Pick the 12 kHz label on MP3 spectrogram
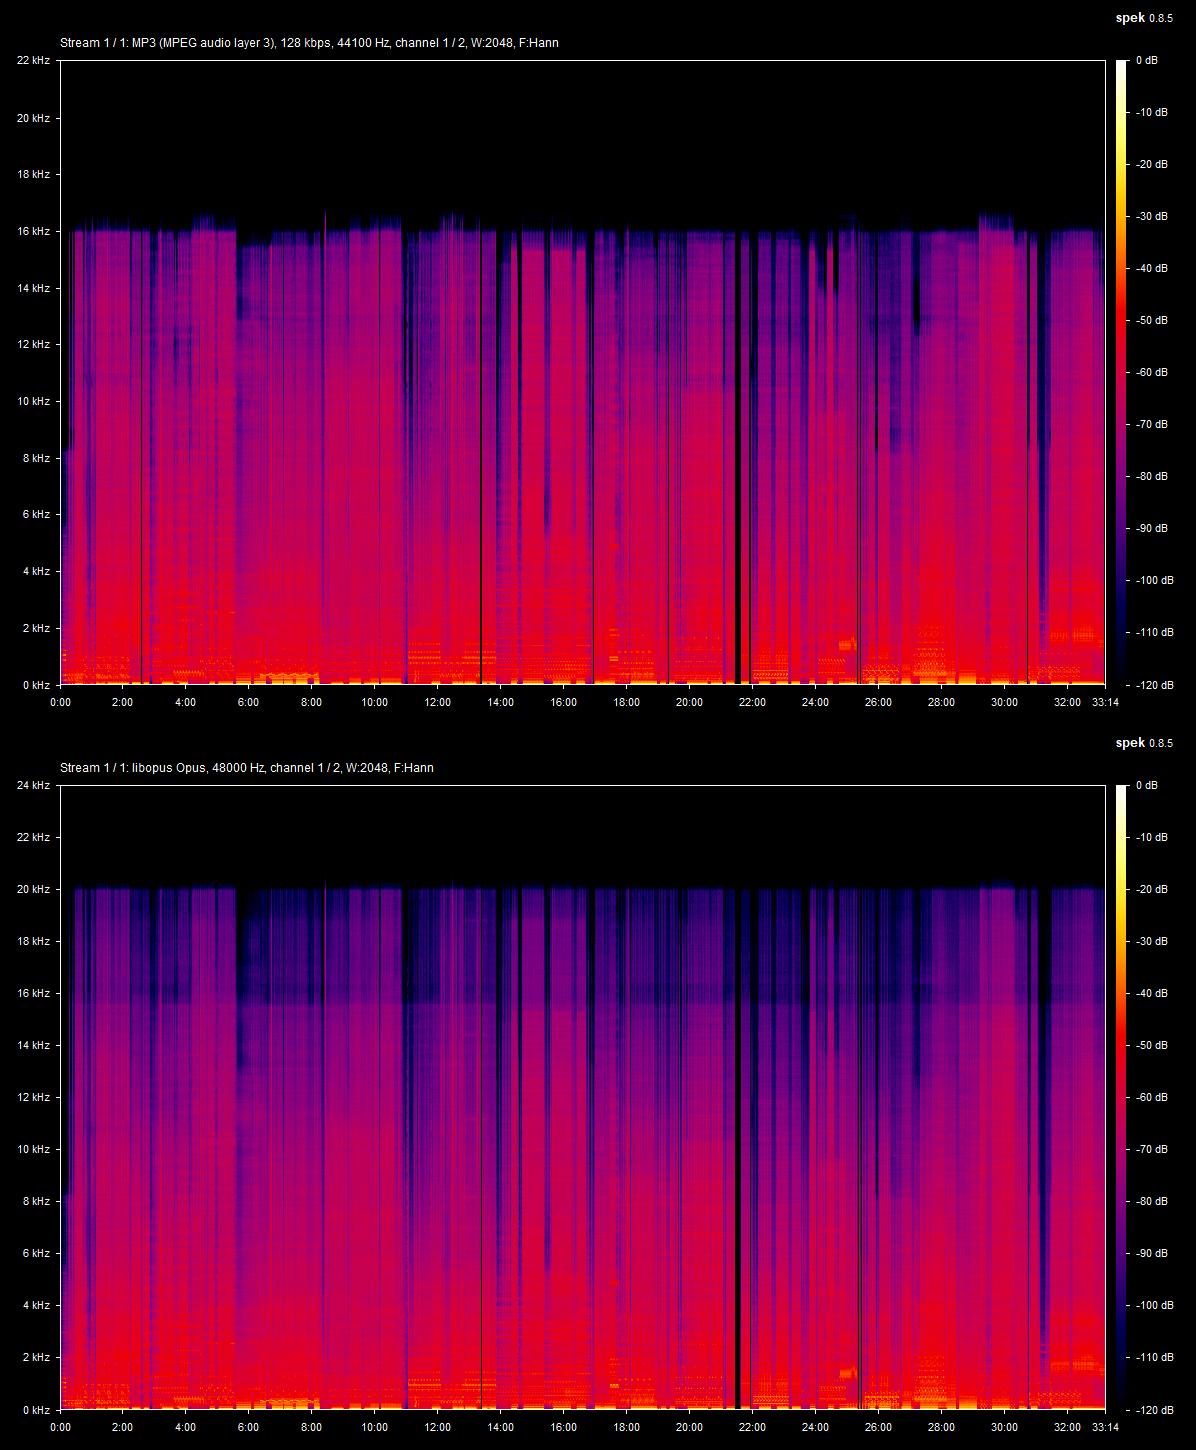This screenshot has width=1196, height=1450. 34,344
